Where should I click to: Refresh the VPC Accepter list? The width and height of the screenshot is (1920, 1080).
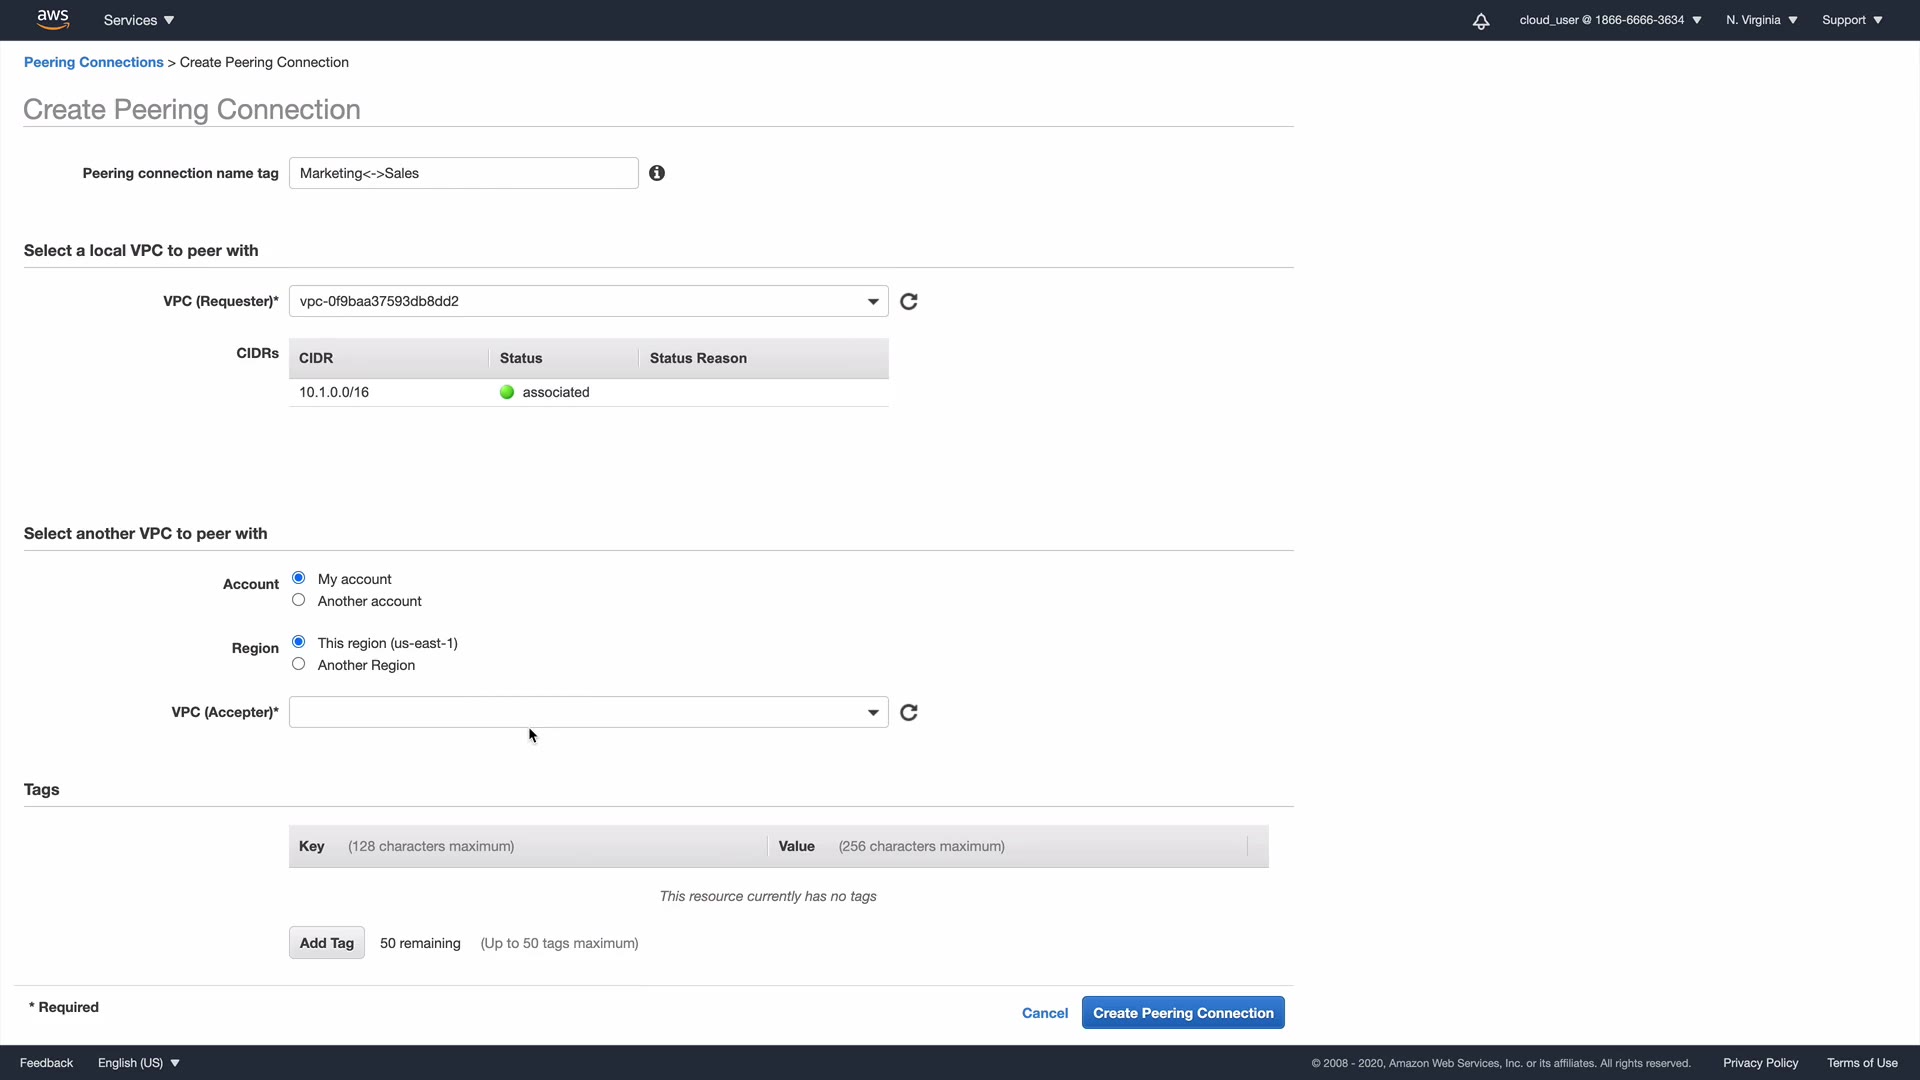click(x=909, y=712)
